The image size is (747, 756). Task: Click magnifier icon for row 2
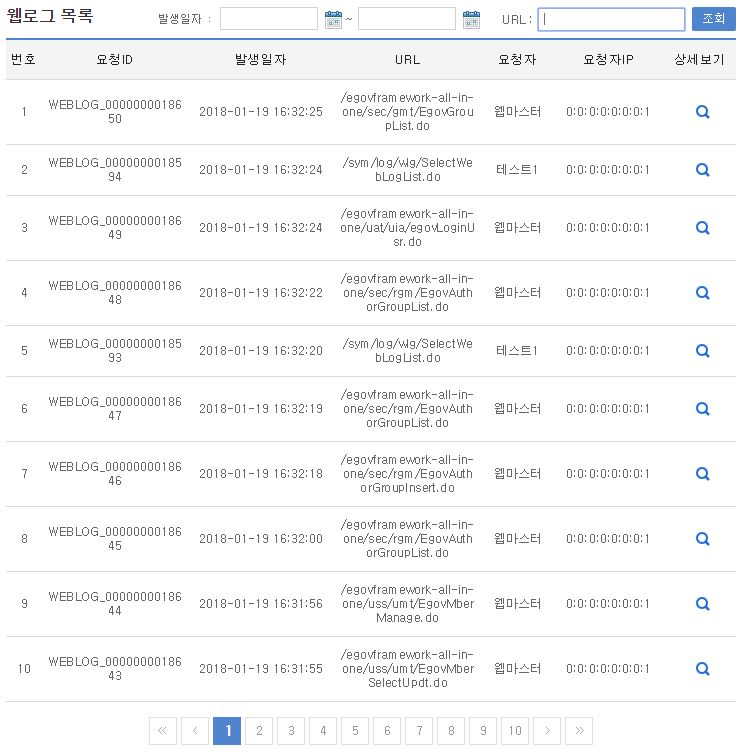click(x=702, y=170)
